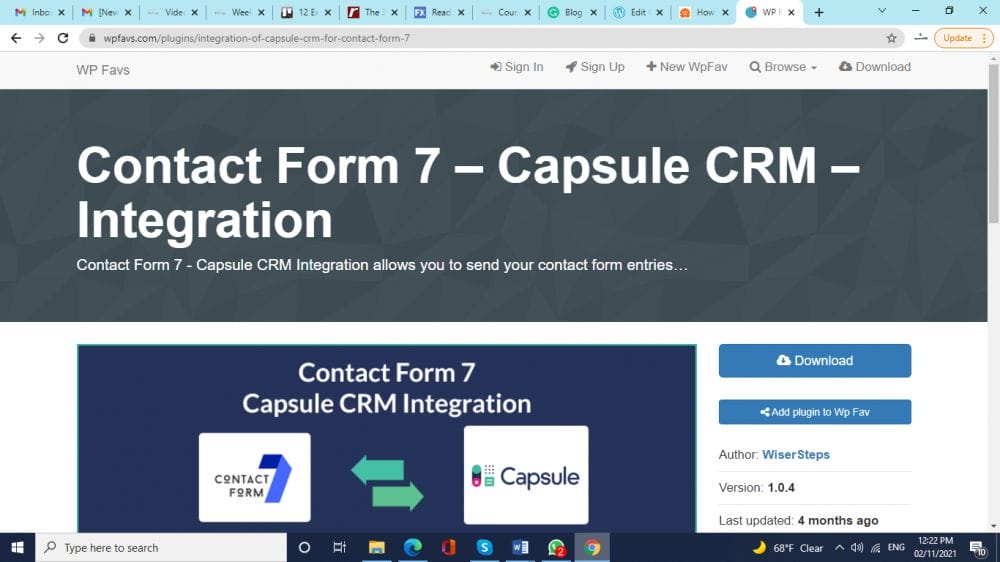Bookmark this page with the star icon
Image resolution: width=1000 pixels, height=562 pixels.
[891, 38]
